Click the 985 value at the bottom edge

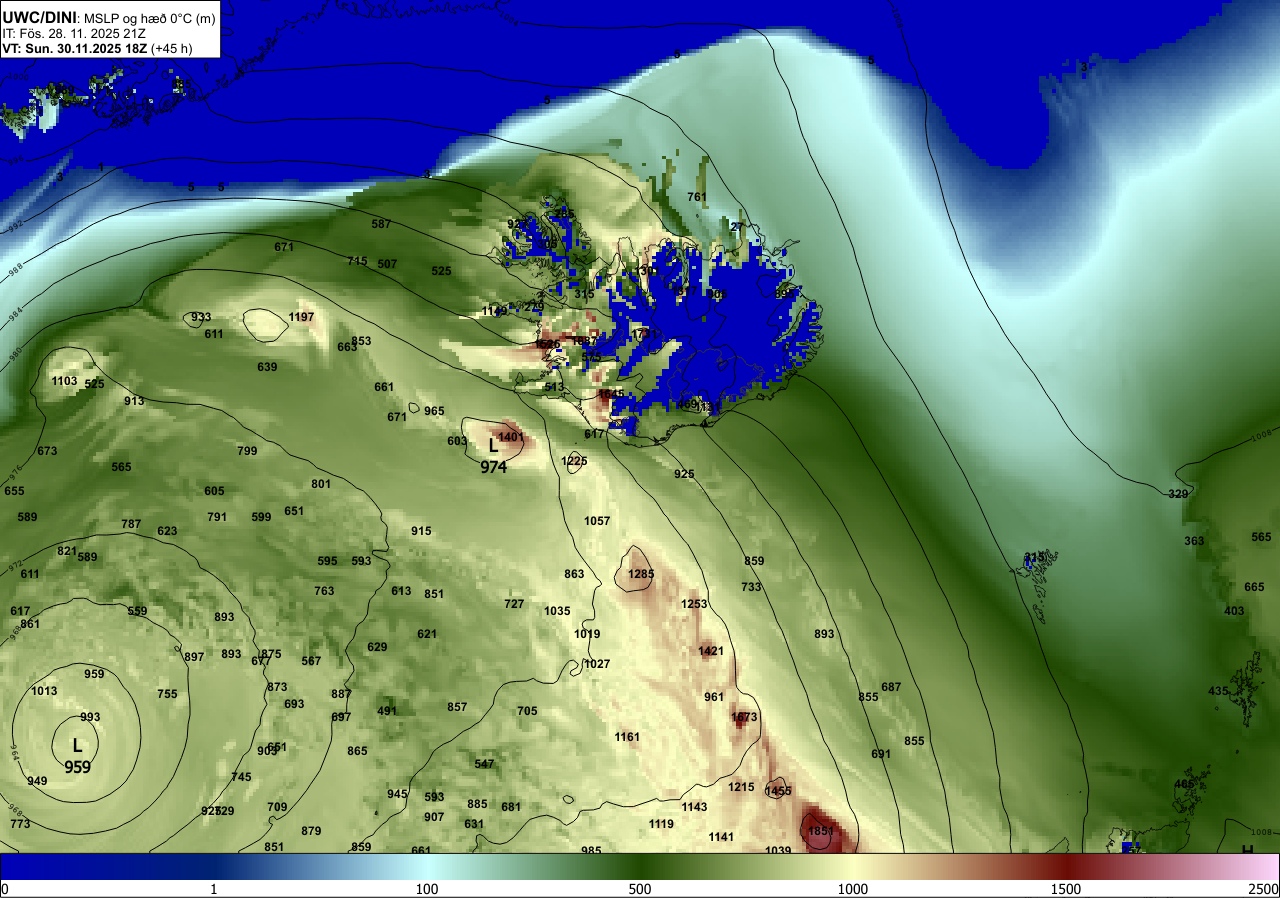591,850
